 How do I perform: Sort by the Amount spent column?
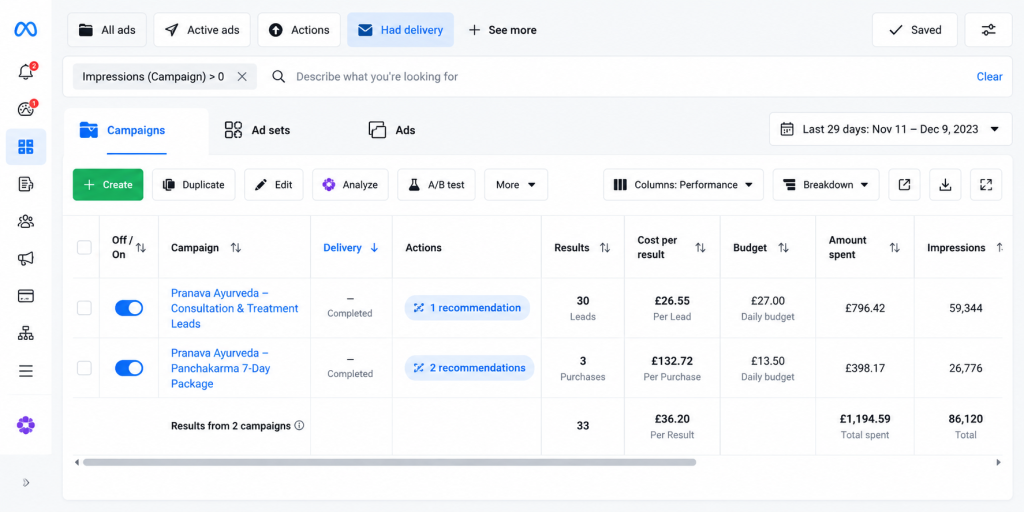895,248
